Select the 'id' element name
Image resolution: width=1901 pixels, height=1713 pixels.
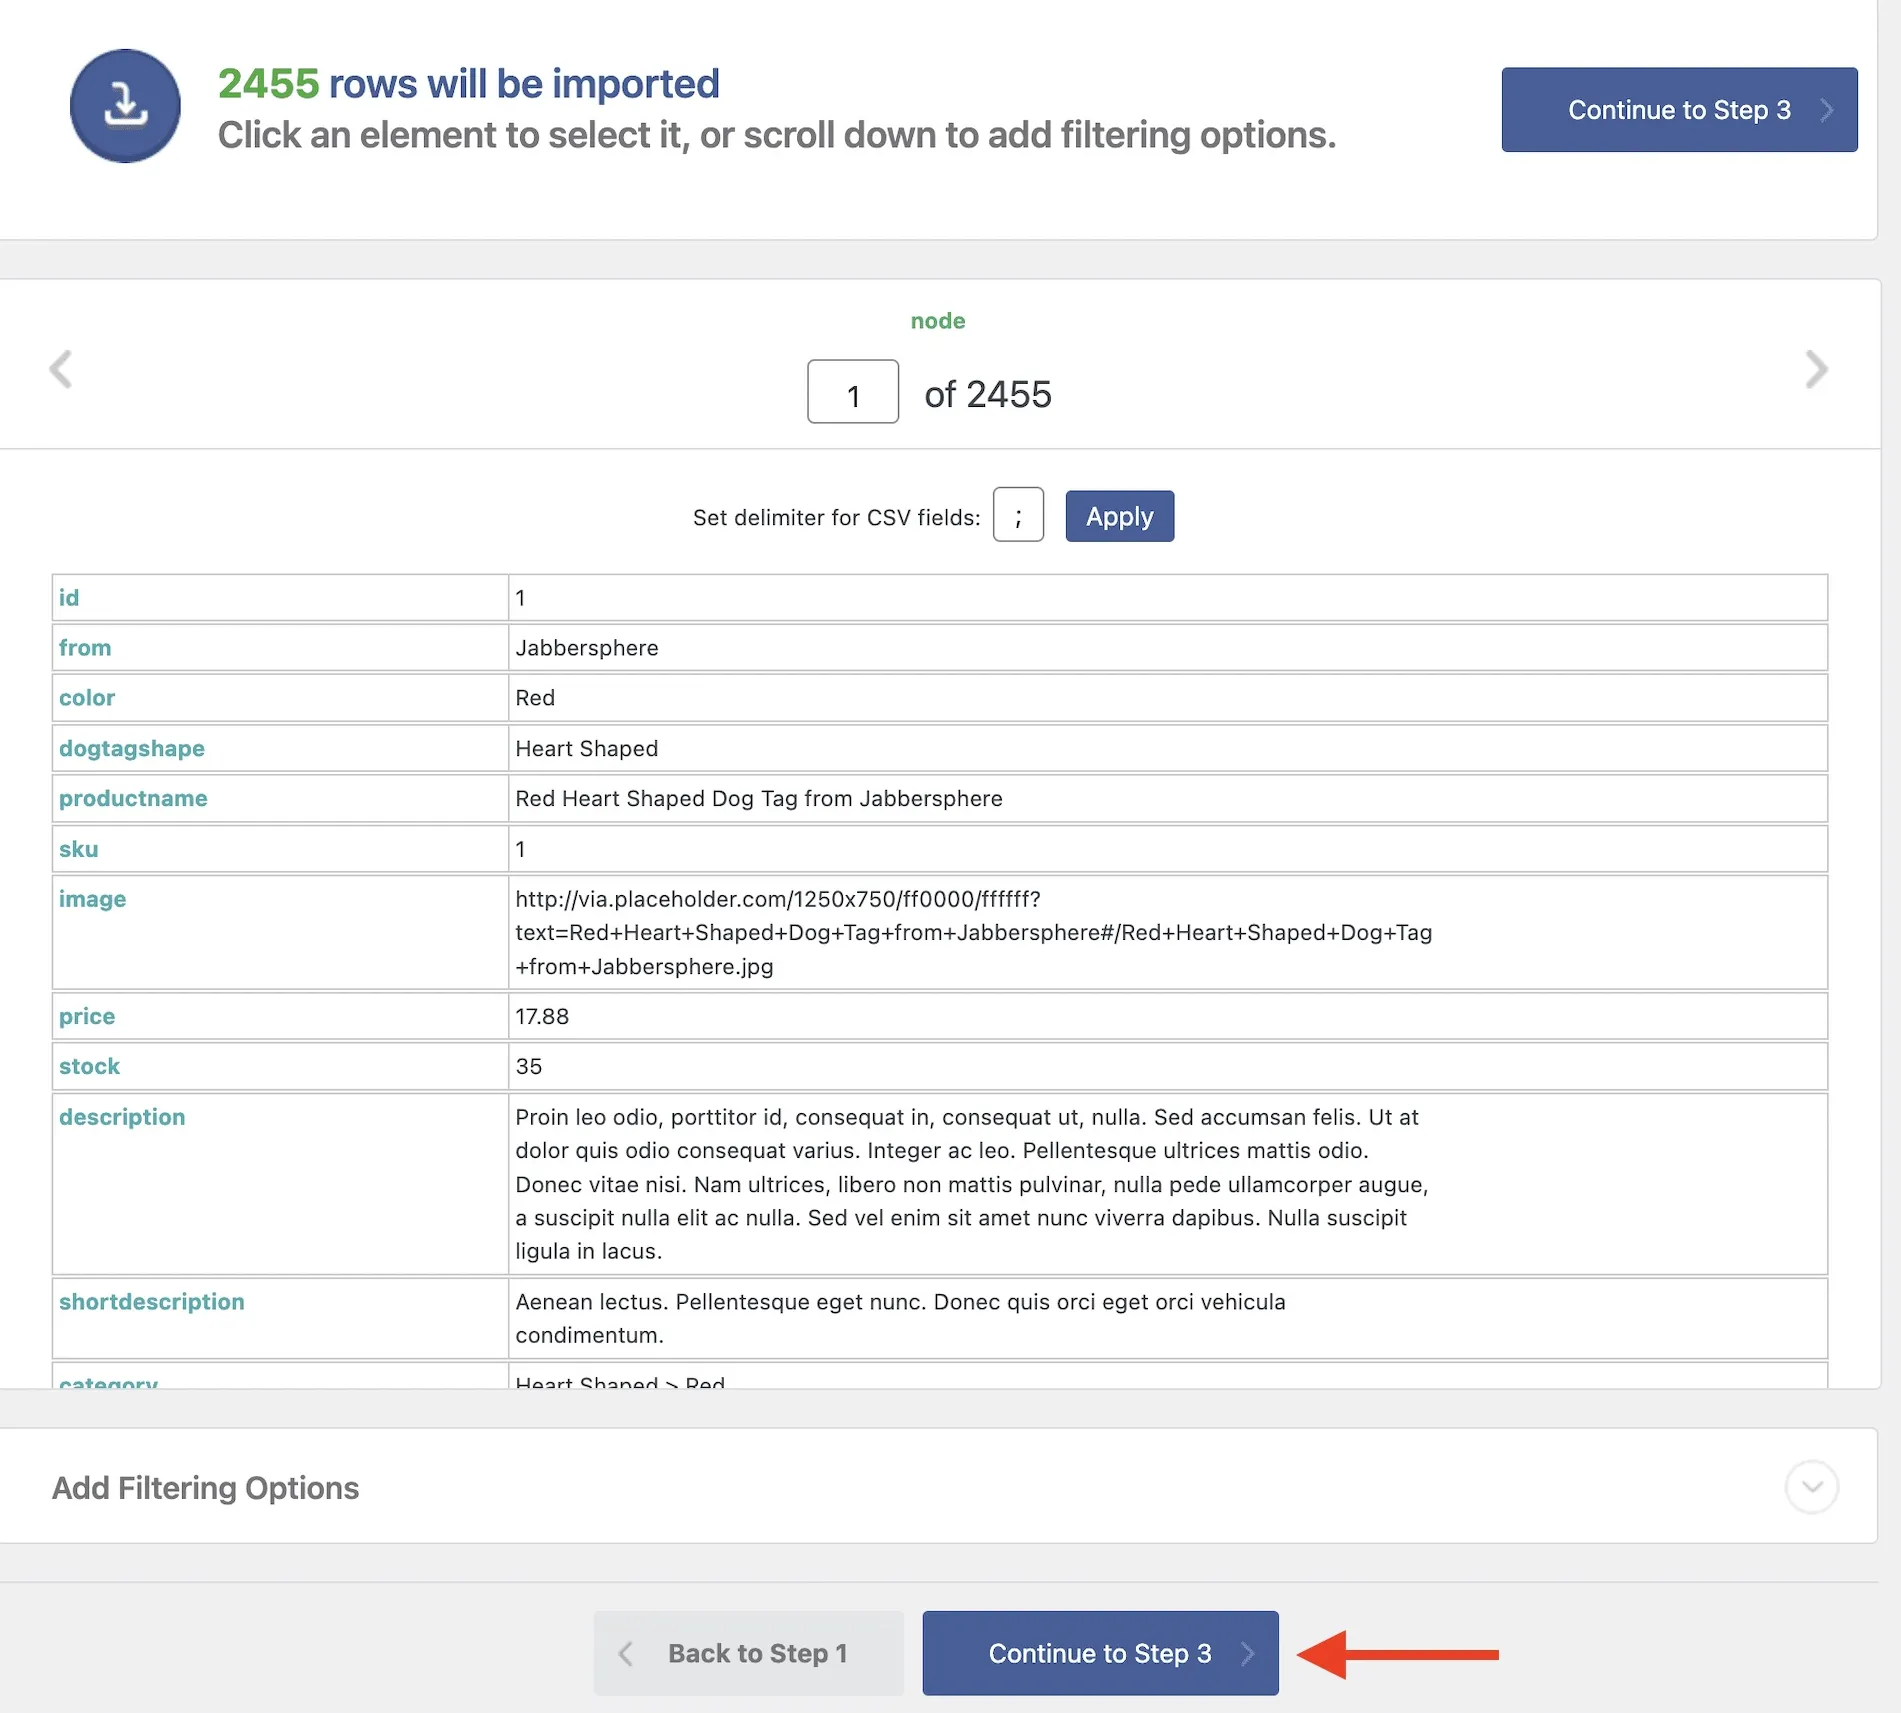[69, 598]
